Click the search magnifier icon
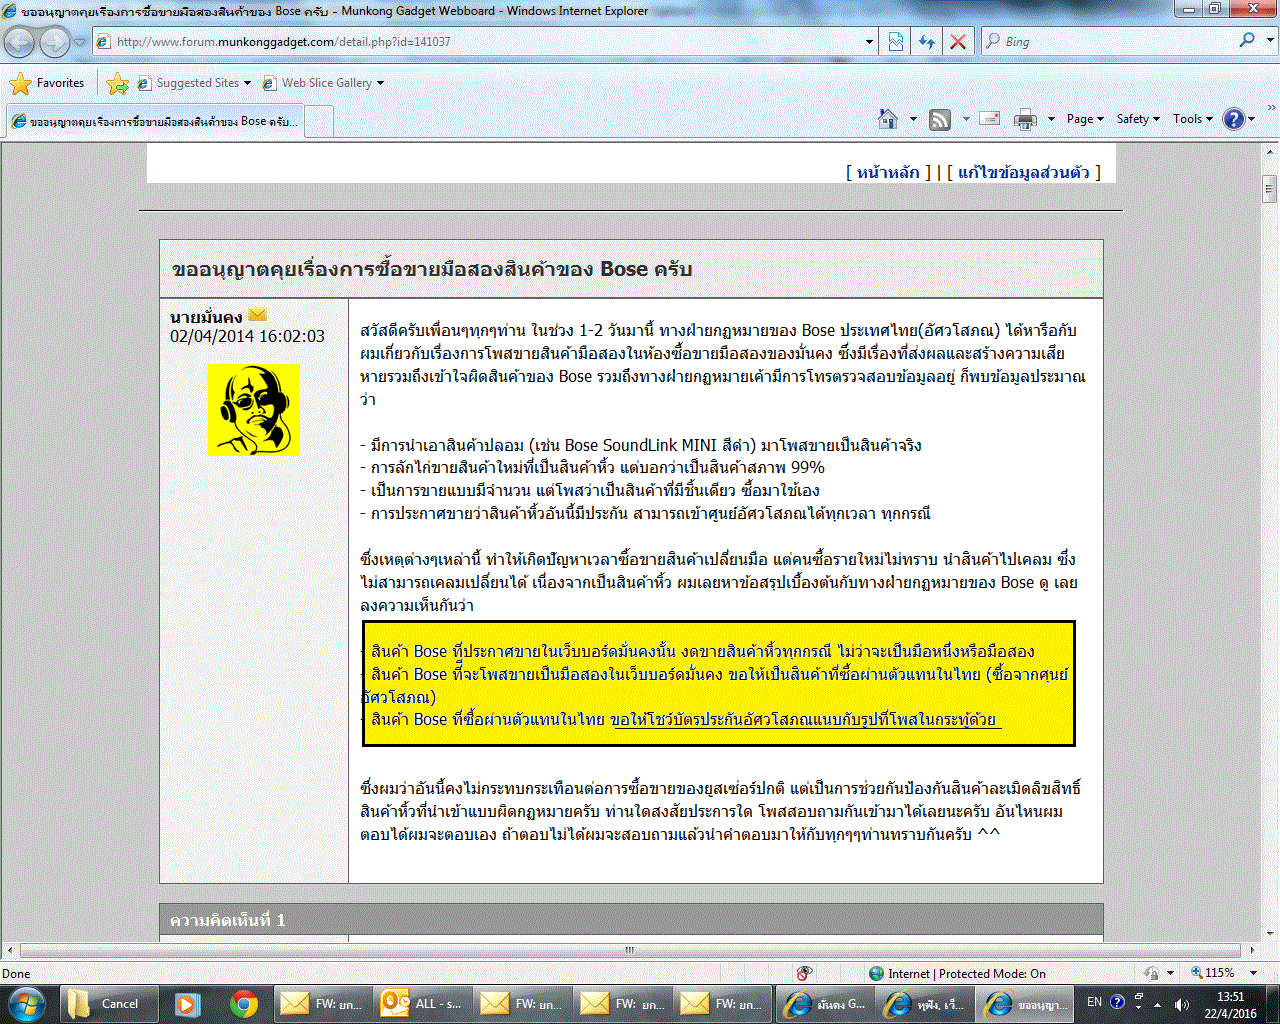Image resolution: width=1280 pixels, height=1024 pixels. (1247, 41)
